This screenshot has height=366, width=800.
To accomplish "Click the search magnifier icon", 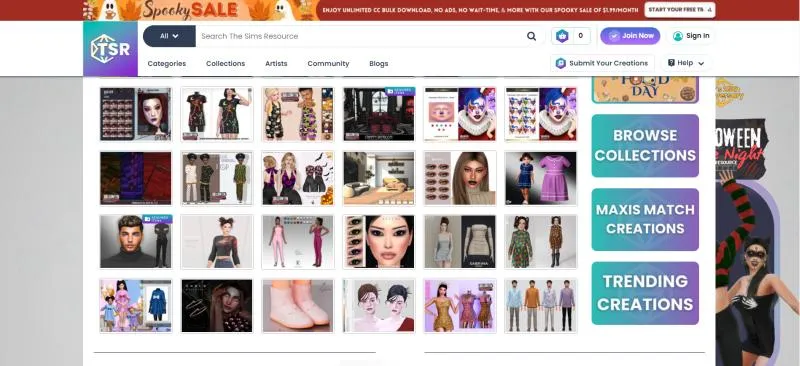I will [531, 36].
